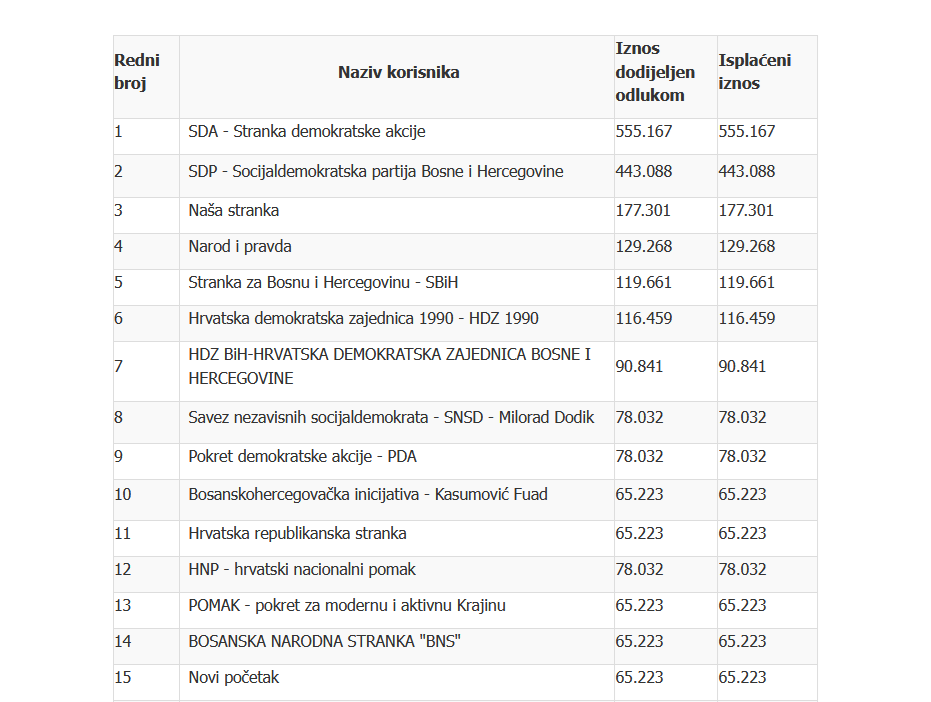
Task: Select the Hrvatska republikanska stranka cell
Action: coord(397,539)
